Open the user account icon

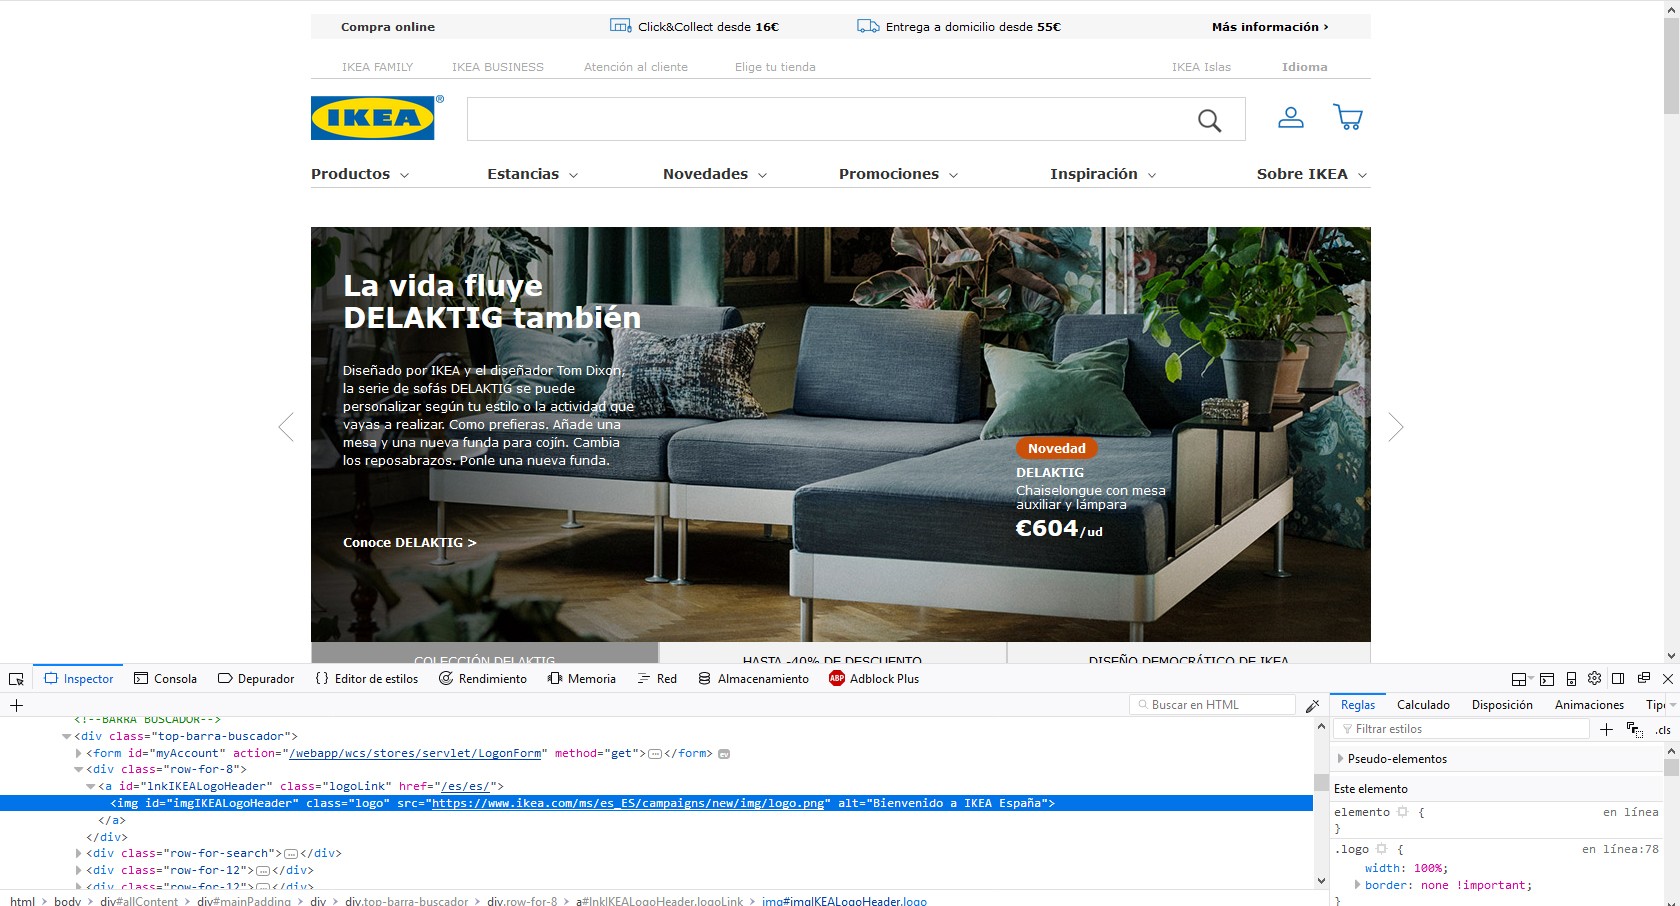(x=1291, y=118)
